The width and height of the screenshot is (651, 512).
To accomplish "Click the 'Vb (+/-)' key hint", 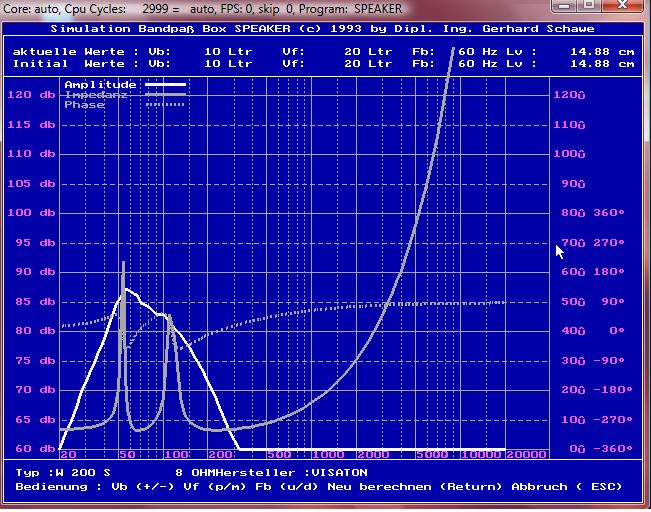I will [x=142, y=486].
